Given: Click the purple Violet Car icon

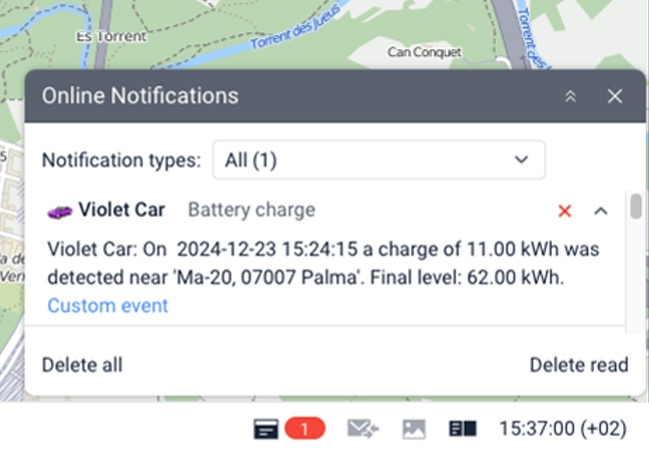Looking at the screenshot, I should (x=60, y=210).
